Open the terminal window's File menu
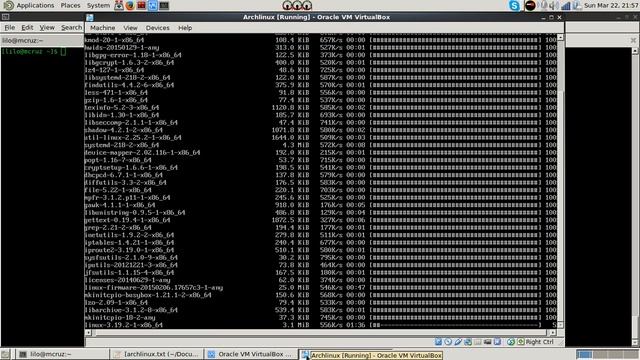Screen dimensions: 640x360 [9, 27]
